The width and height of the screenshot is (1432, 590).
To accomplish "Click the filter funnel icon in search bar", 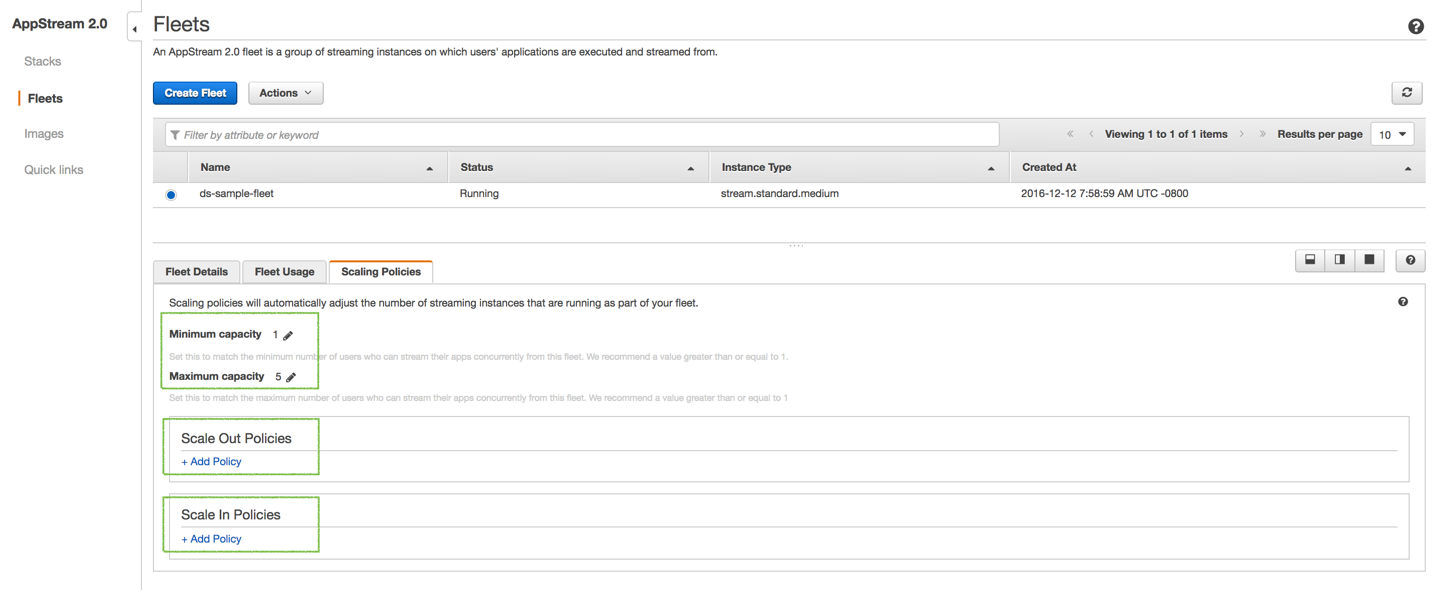I will click(x=176, y=133).
